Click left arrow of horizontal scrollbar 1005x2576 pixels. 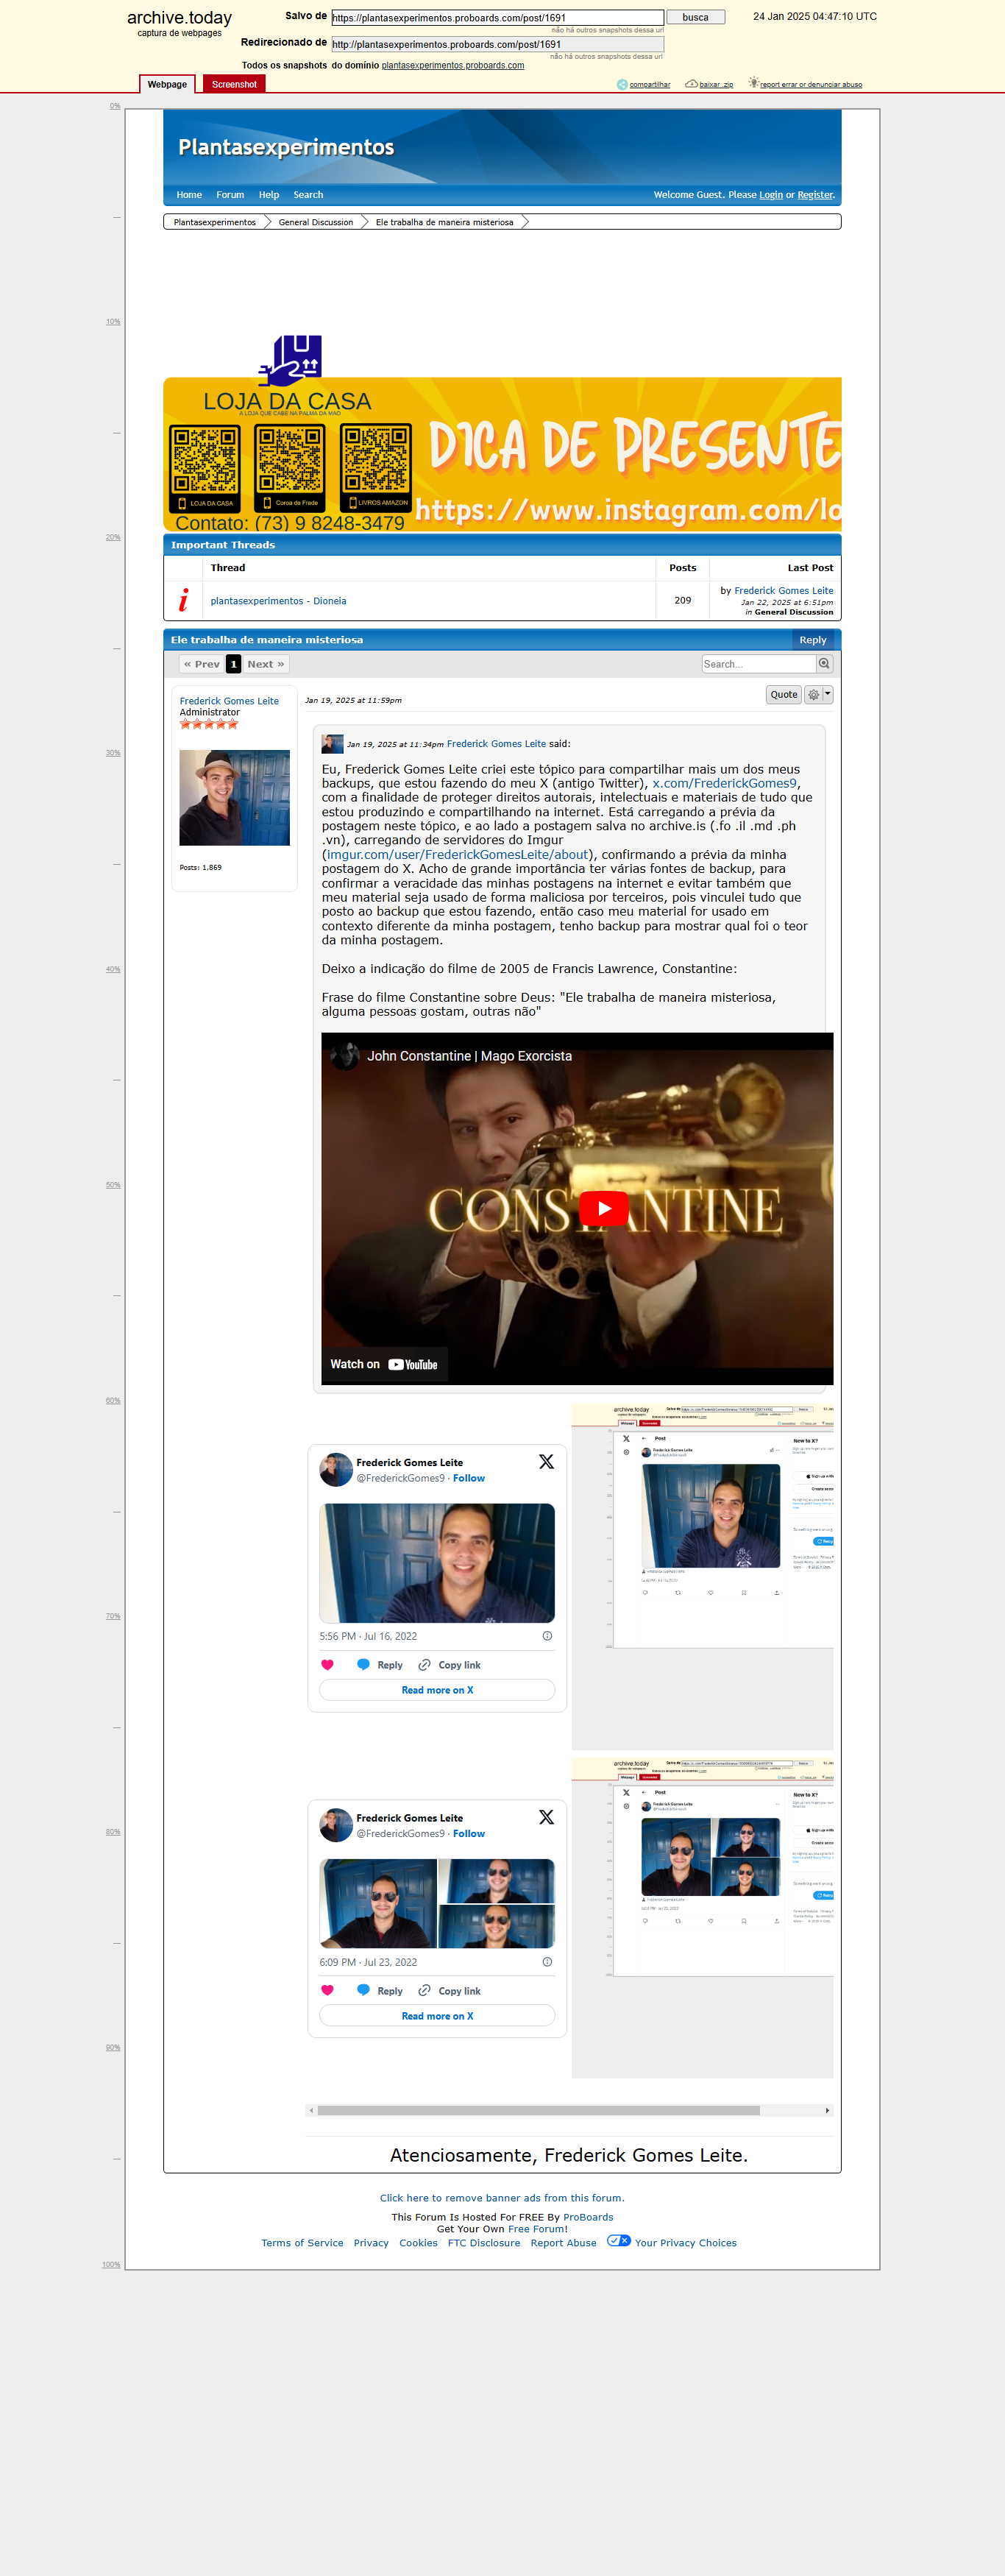[x=311, y=2110]
